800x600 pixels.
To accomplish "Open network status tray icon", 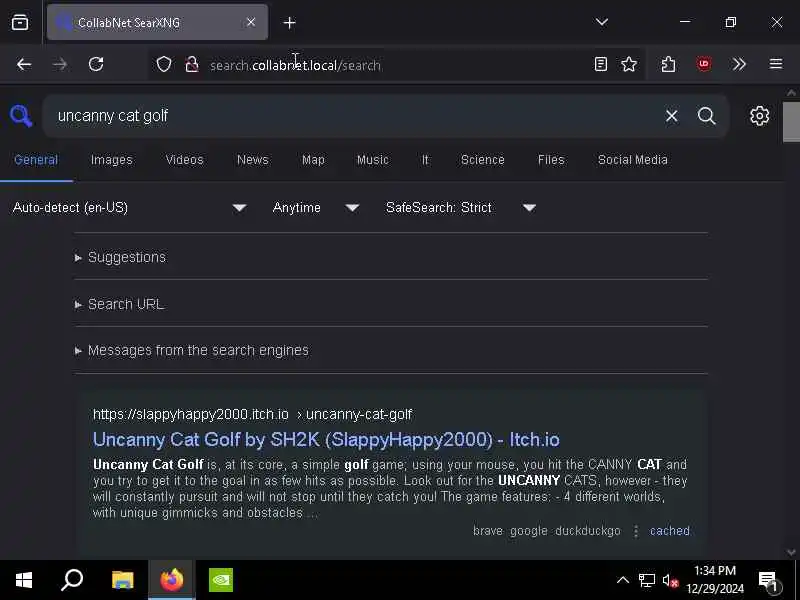I will click(646, 580).
